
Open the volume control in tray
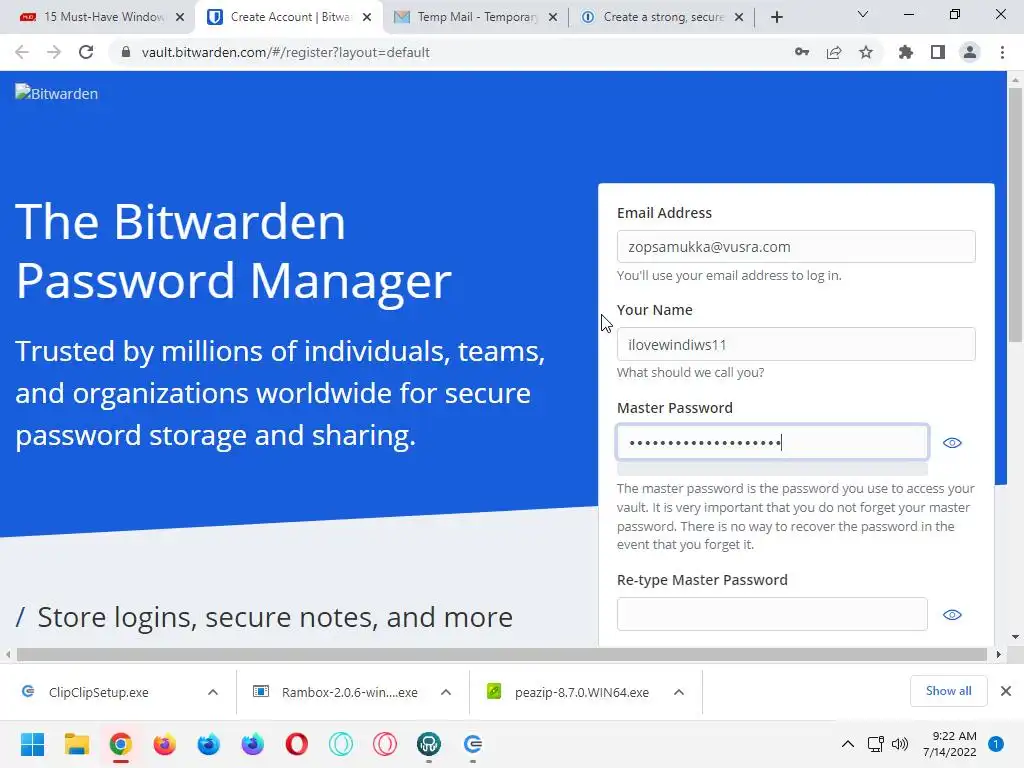899,744
